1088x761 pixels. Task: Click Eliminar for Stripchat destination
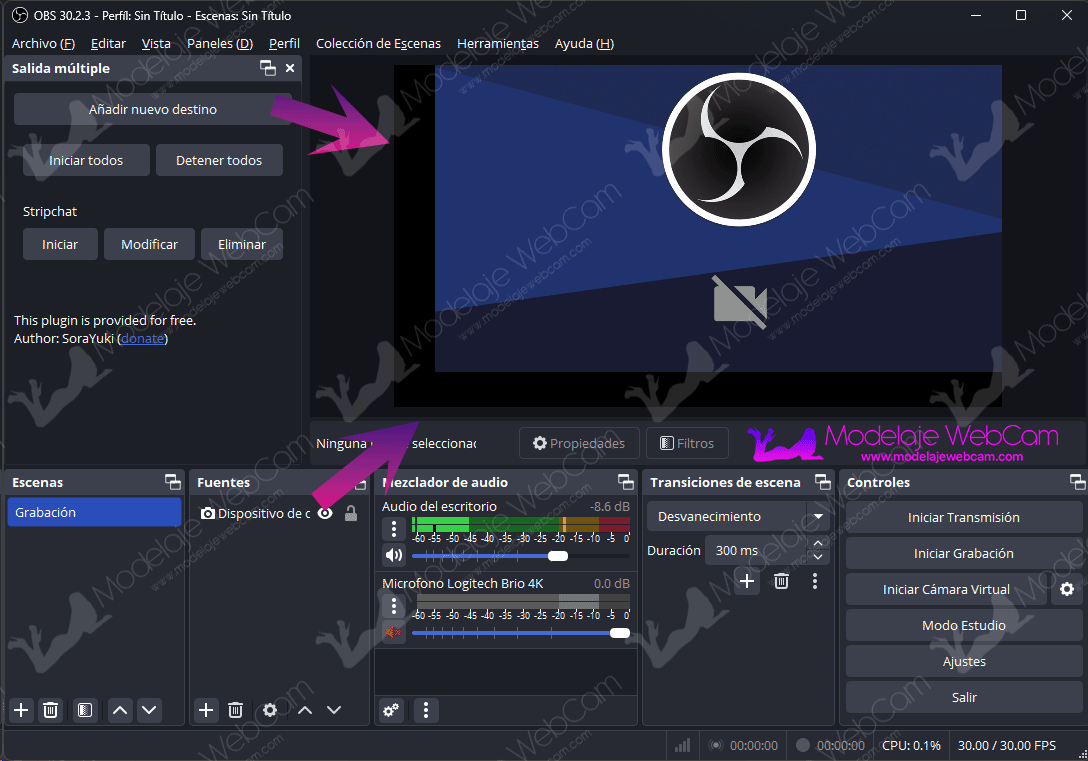[241, 244]
